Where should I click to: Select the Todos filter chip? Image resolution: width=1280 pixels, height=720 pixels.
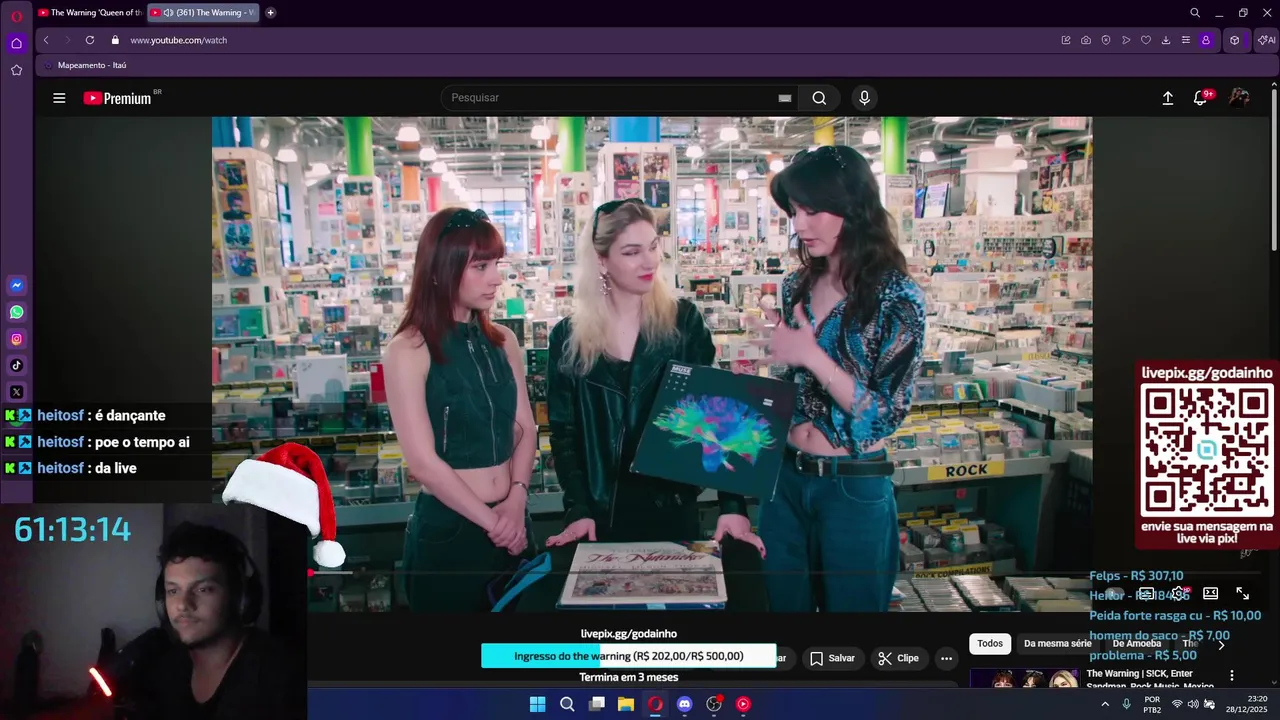pos(990,644)
